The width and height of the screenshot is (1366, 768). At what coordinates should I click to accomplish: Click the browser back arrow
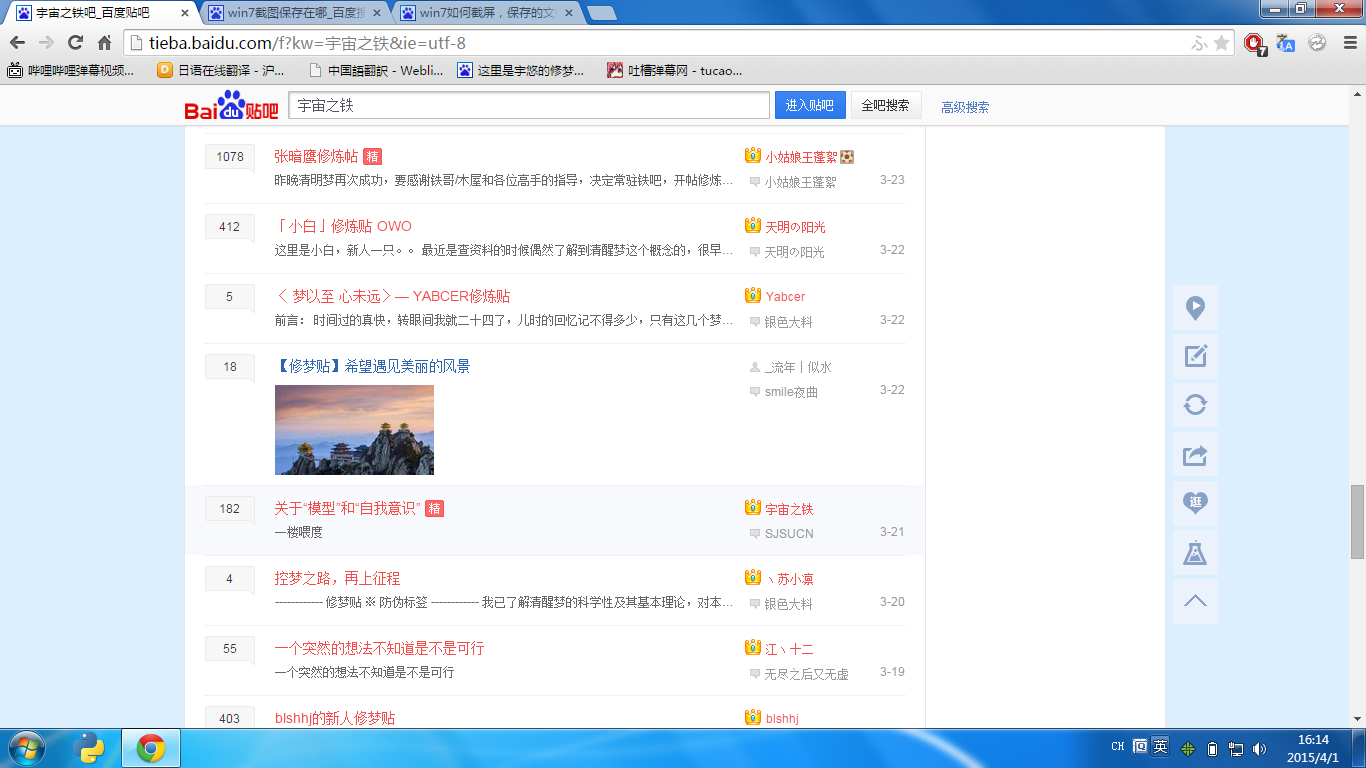[x=17, y=43]
